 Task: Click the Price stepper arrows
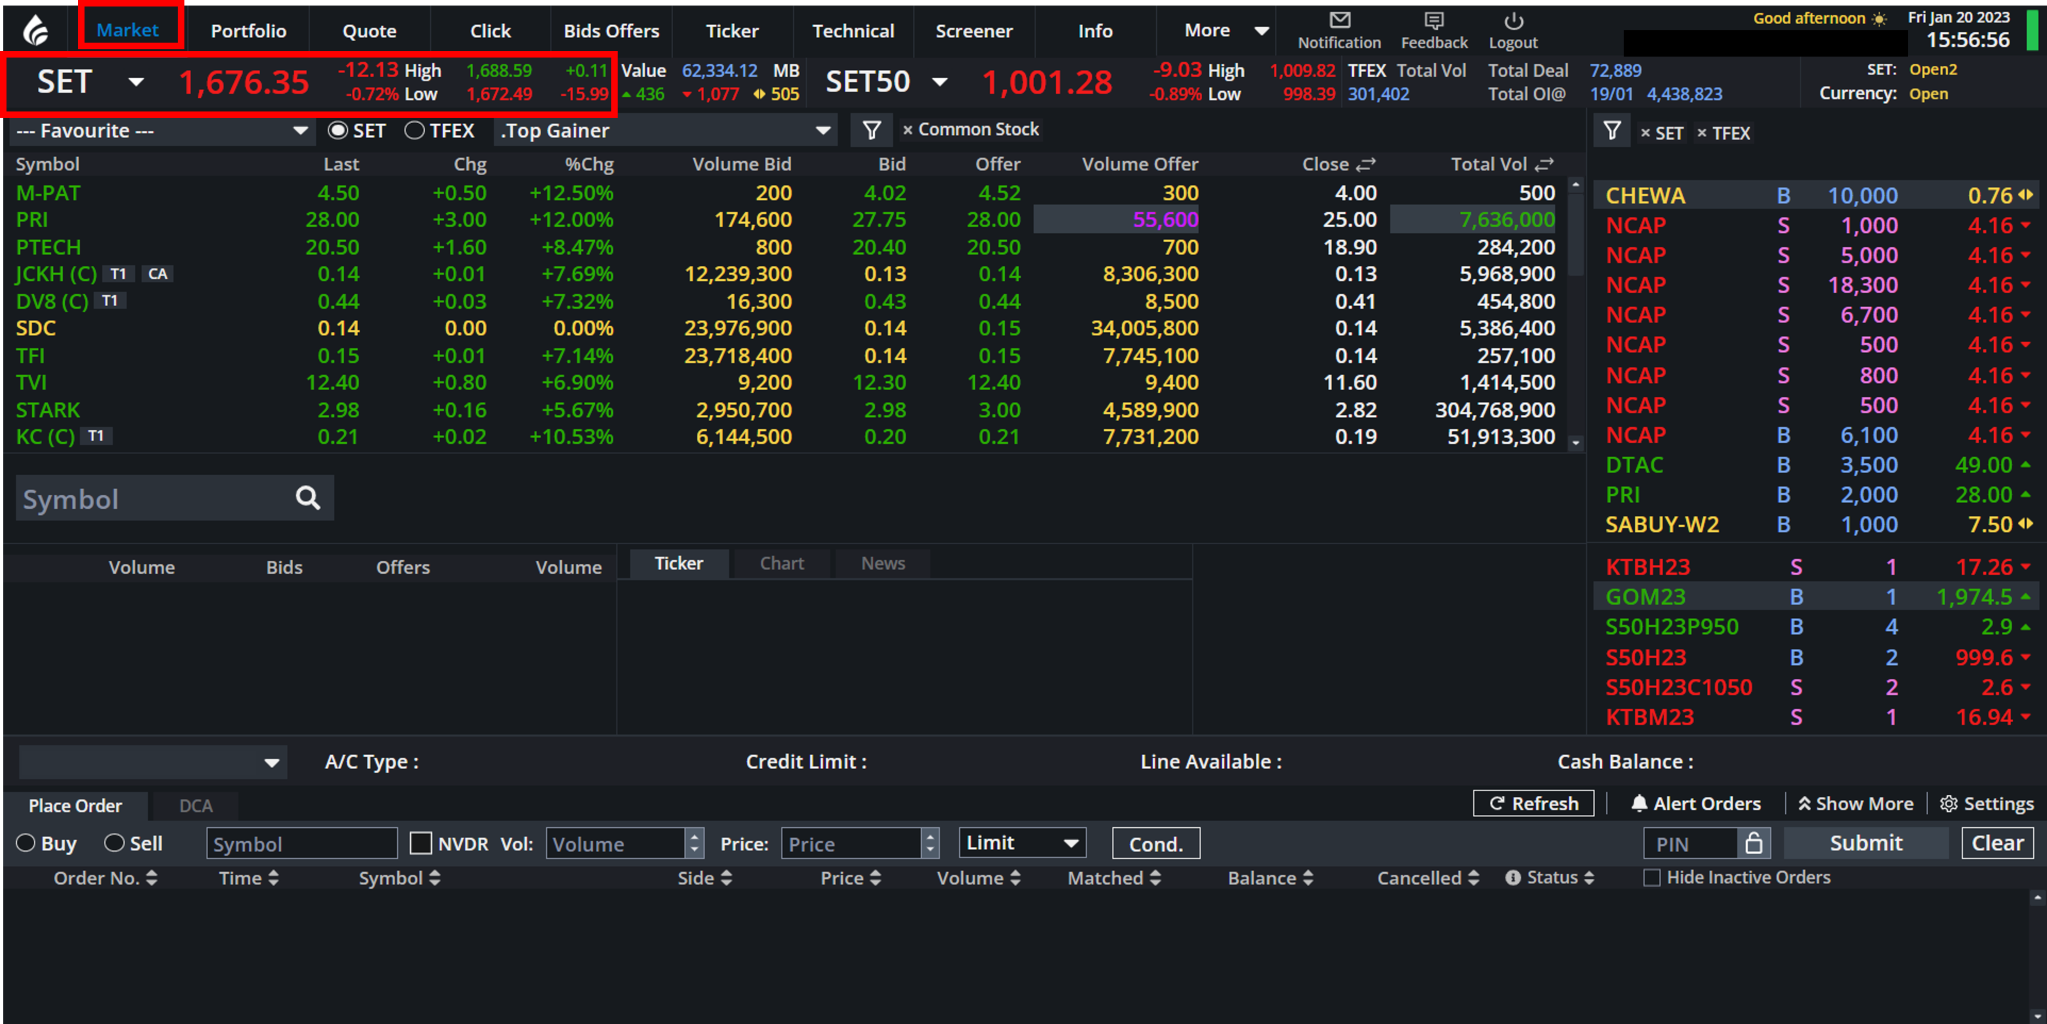[x=930, y=843]
